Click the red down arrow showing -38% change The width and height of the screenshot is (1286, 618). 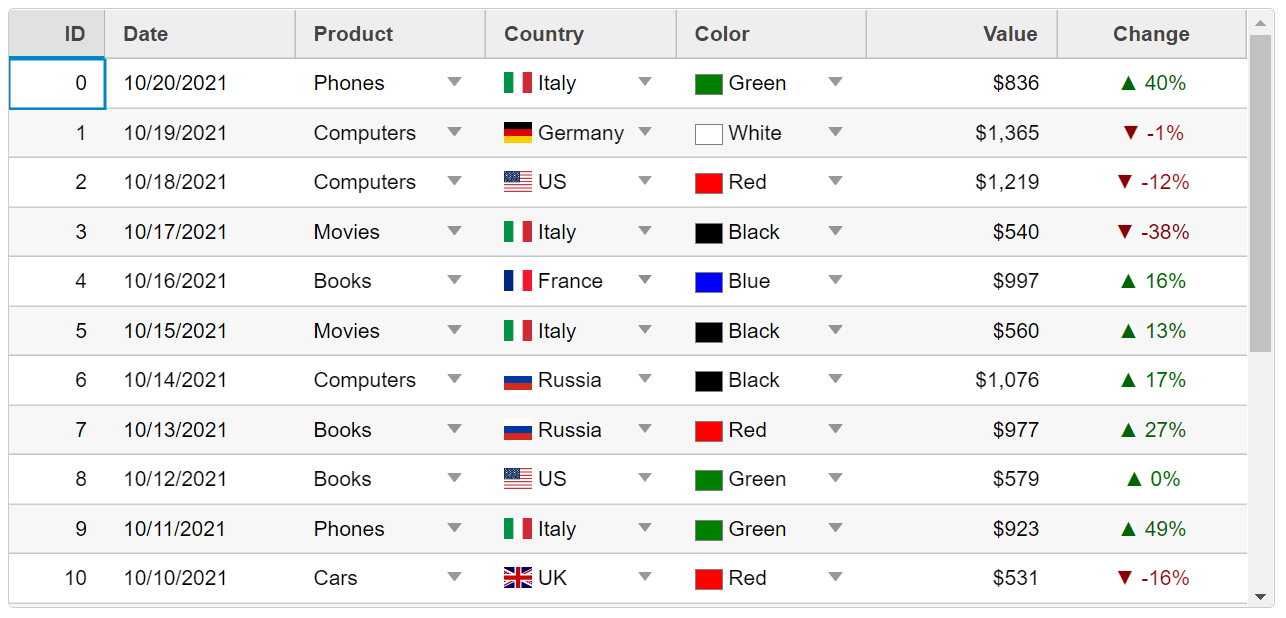click(1125, 232)
